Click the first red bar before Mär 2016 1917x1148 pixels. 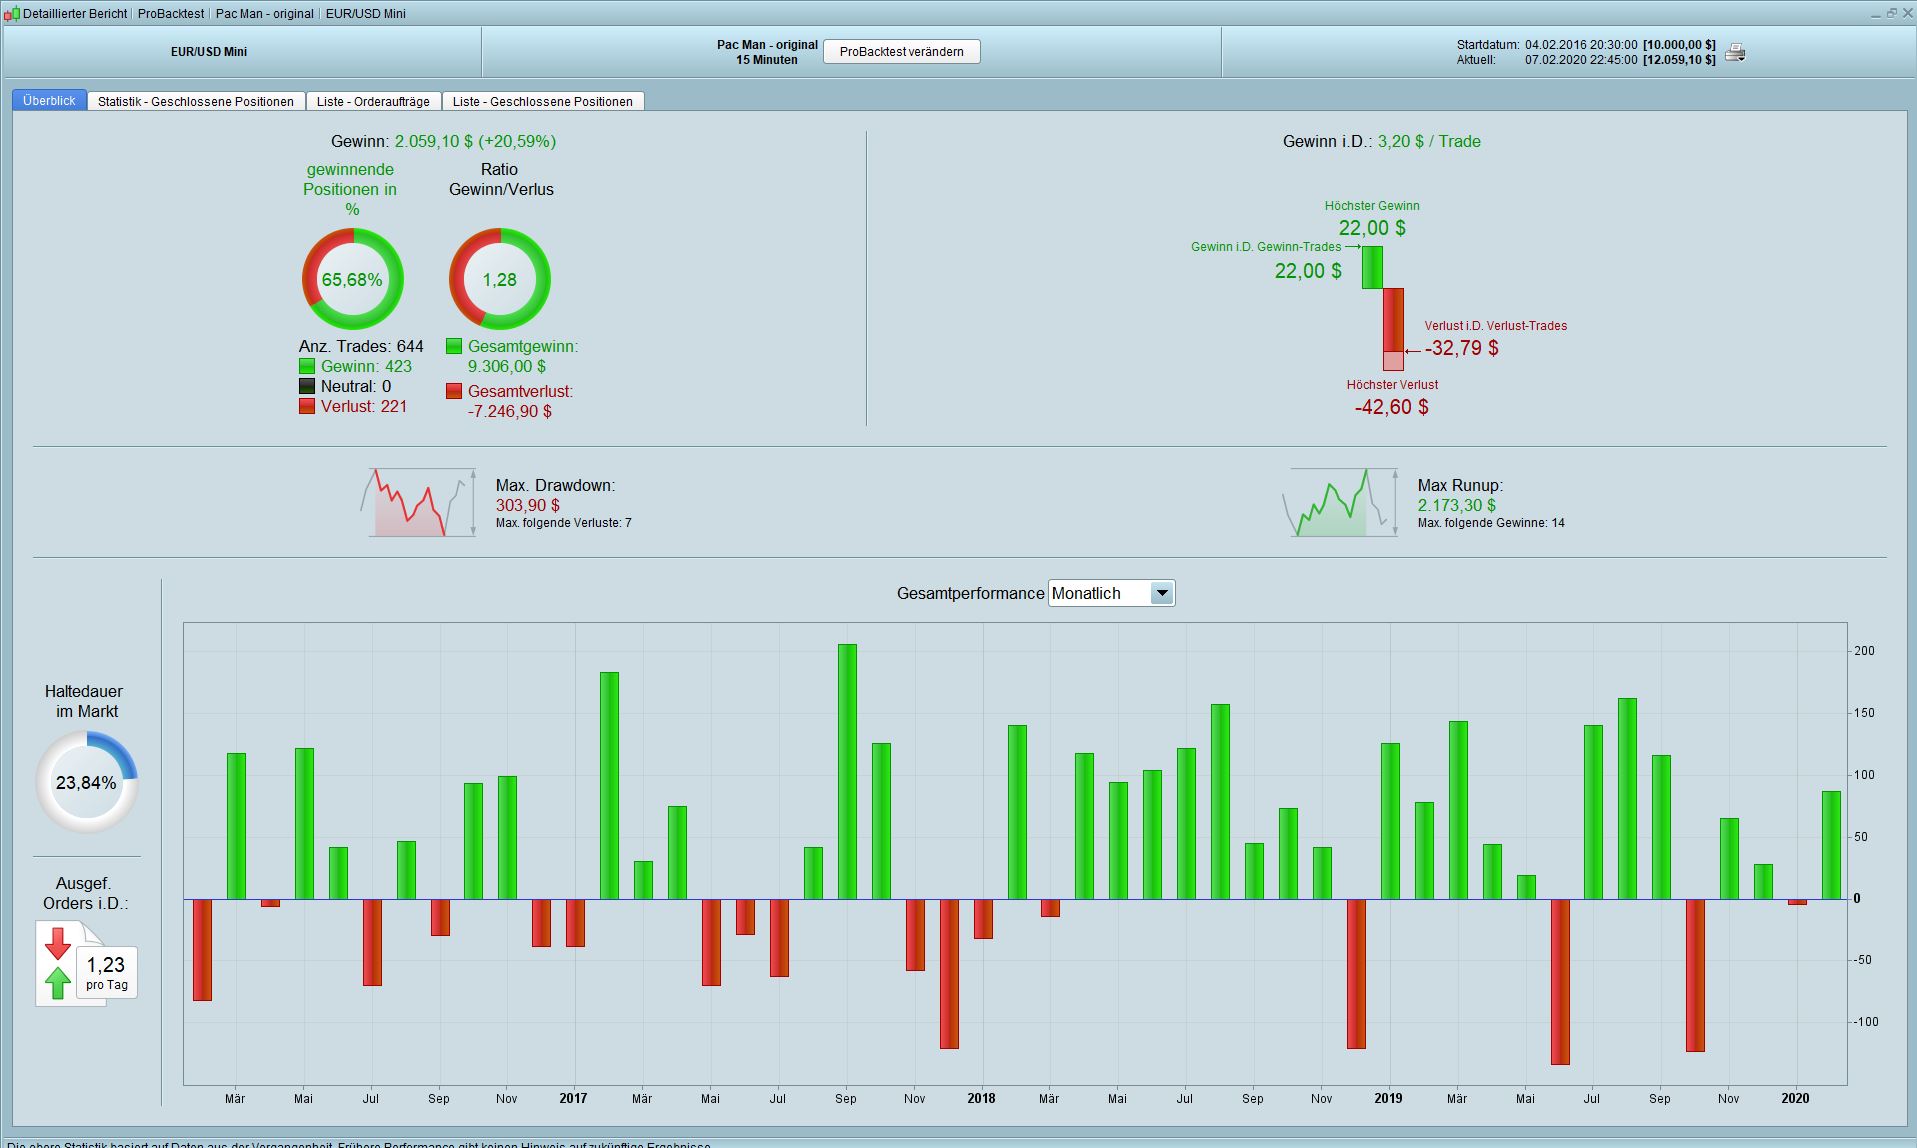[x=202, y=949]
